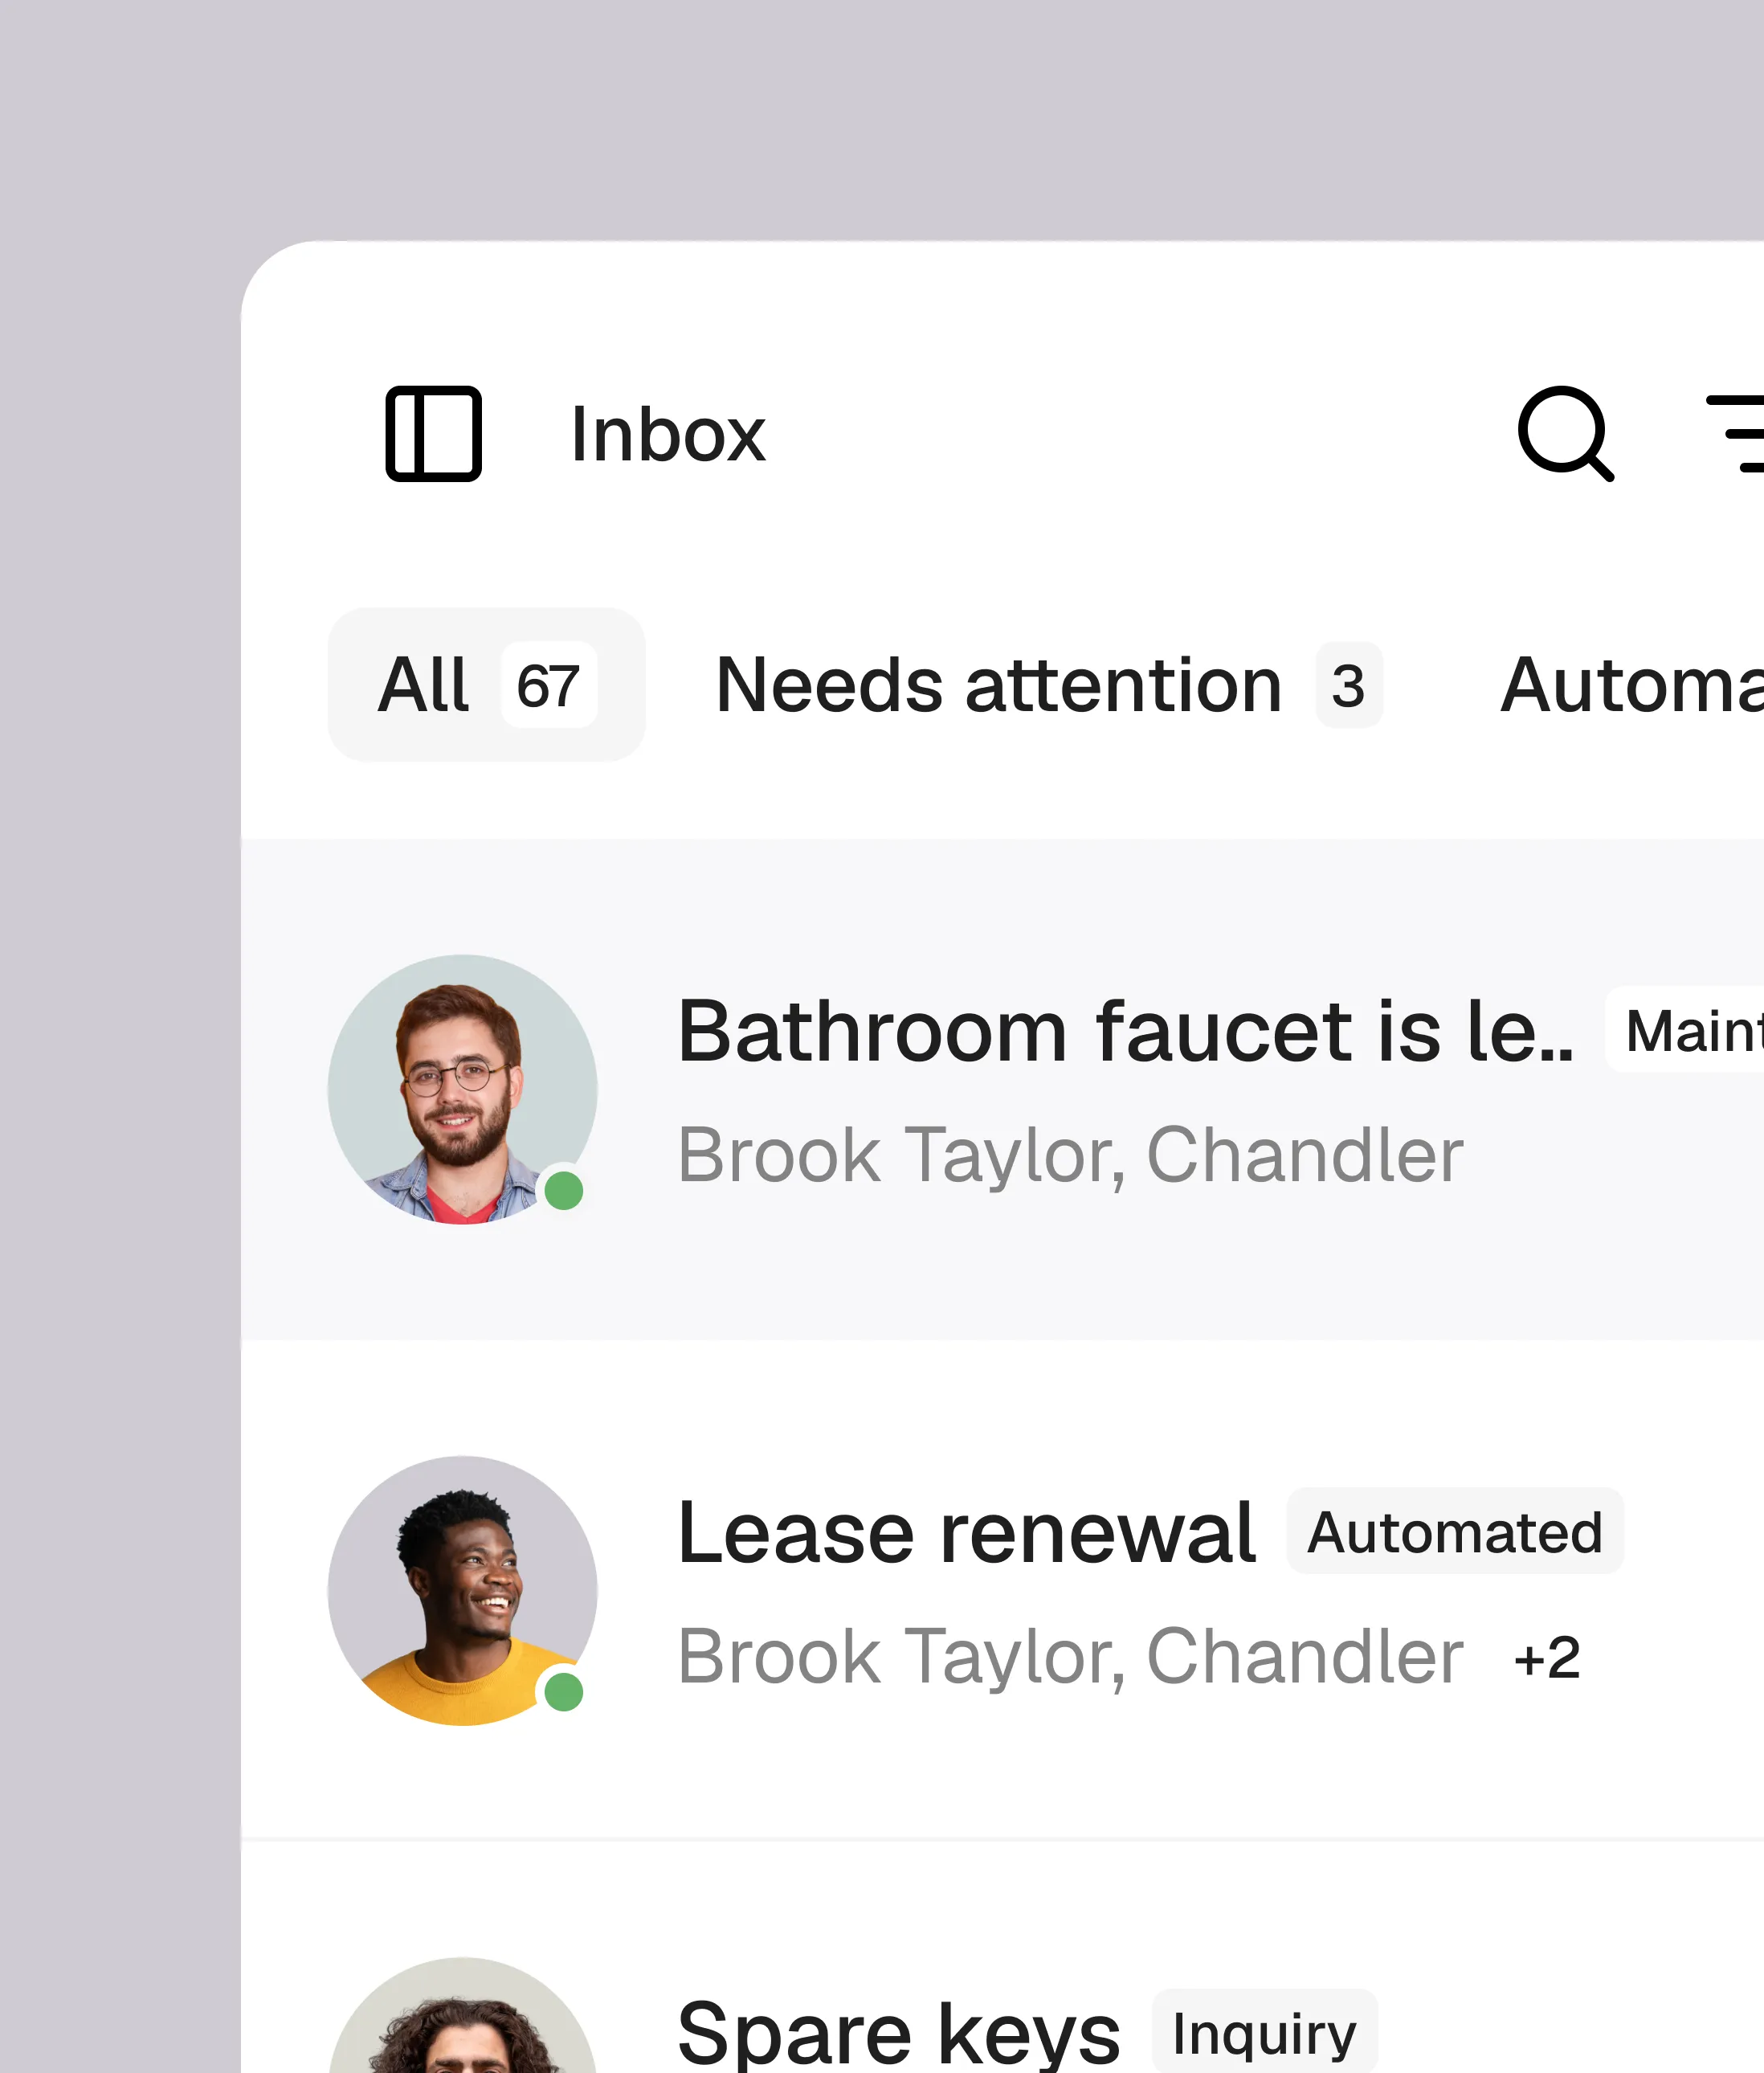Viewport: 1764px width, 2073px height.
Task: Click the 3 count next to Needs attention
Action: 1348,684
